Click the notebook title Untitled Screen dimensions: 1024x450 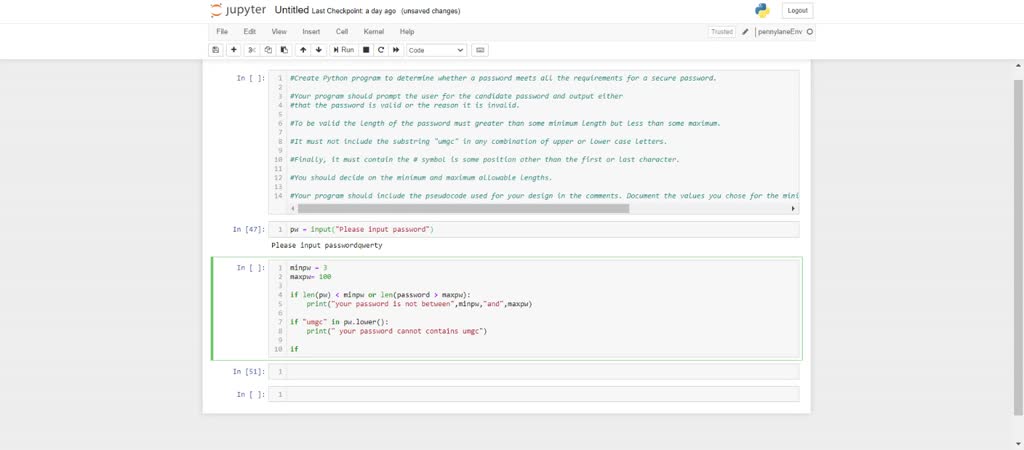tap(291, 10)
